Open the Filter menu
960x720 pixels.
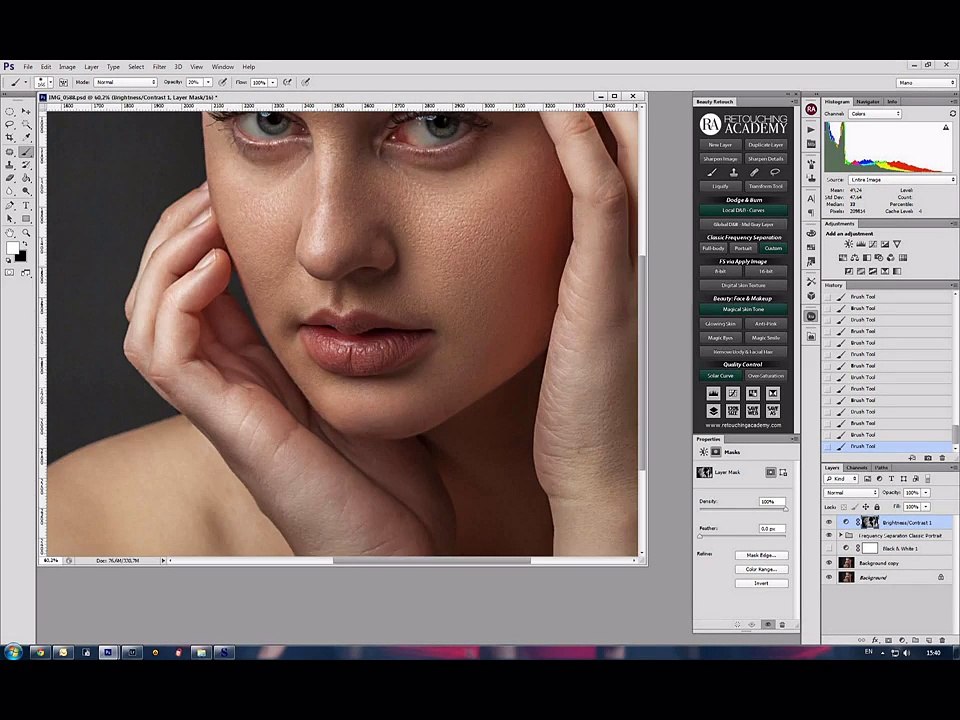coord(159,67)
